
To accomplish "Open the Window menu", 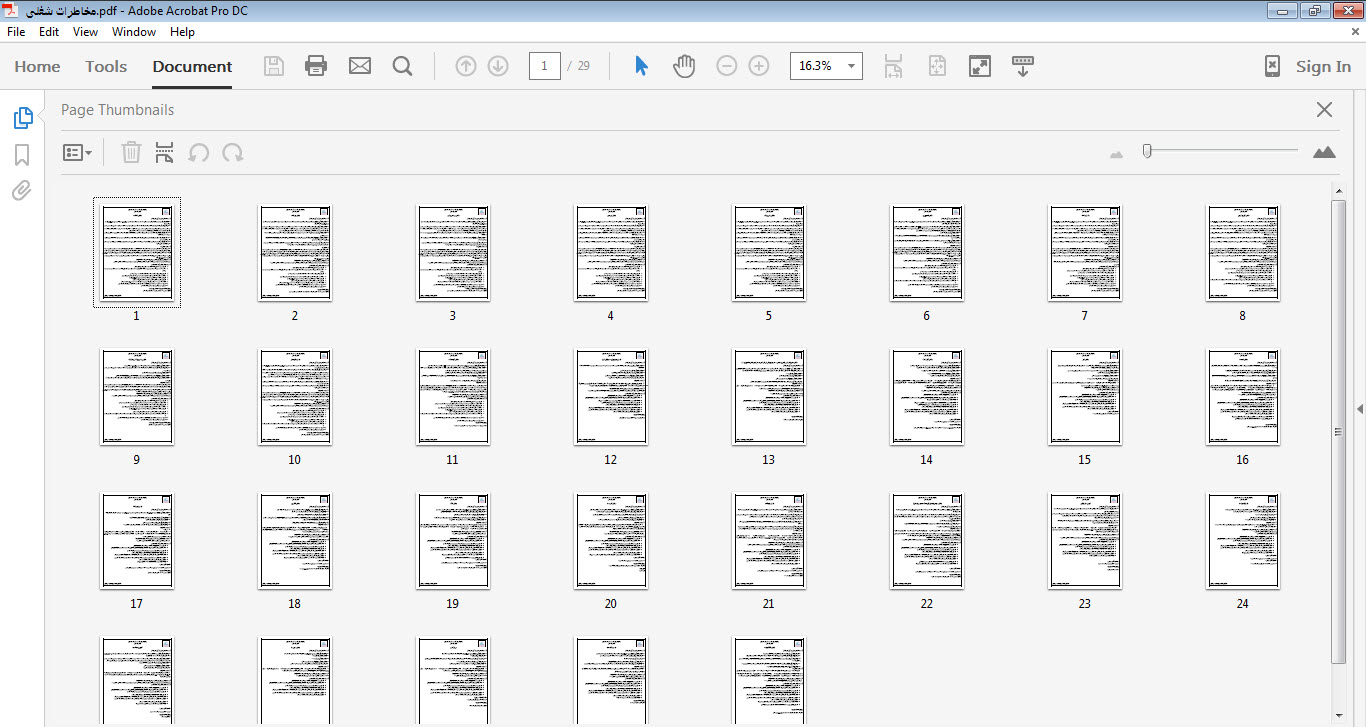I will [134, 32].
